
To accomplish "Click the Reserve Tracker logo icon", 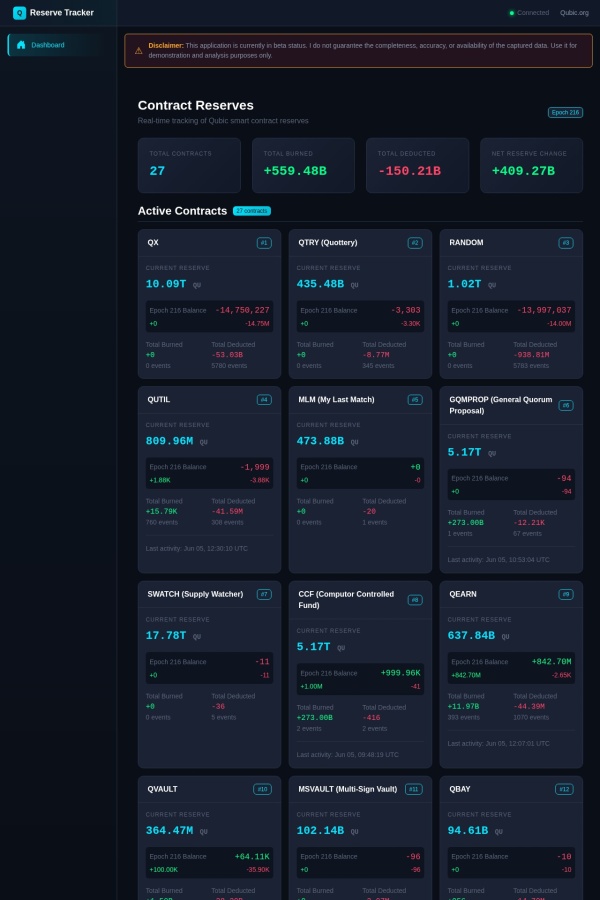I will point(20,13).
